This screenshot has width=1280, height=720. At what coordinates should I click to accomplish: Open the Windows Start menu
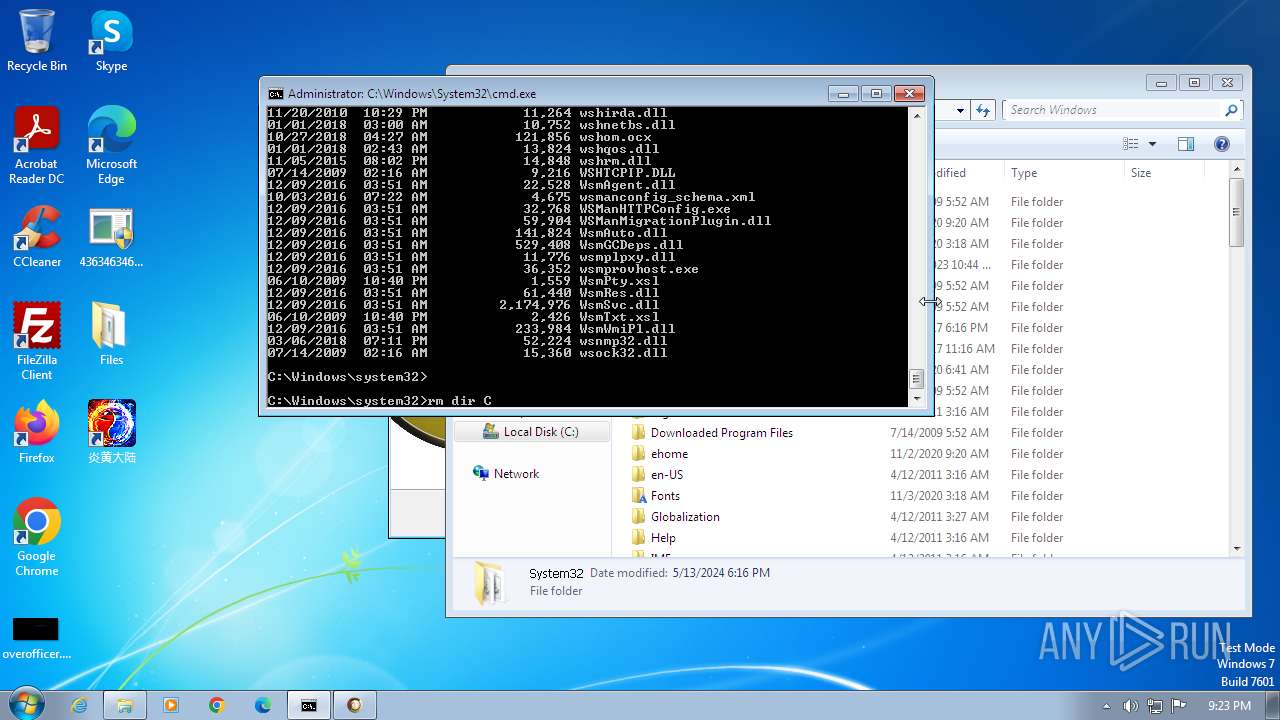(26, 704)
